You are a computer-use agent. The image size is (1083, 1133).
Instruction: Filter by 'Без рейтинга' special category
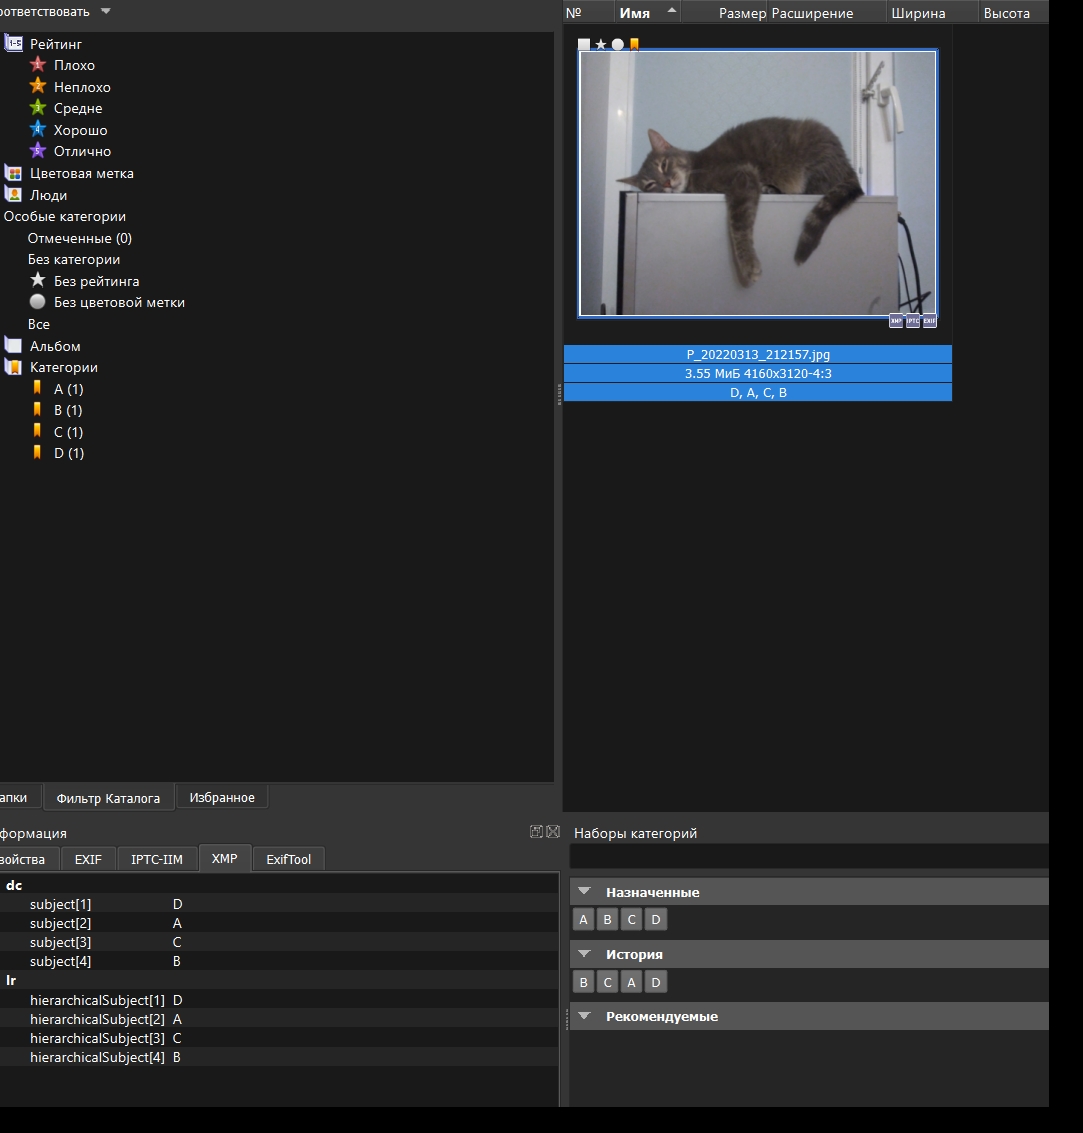point(96,281)
